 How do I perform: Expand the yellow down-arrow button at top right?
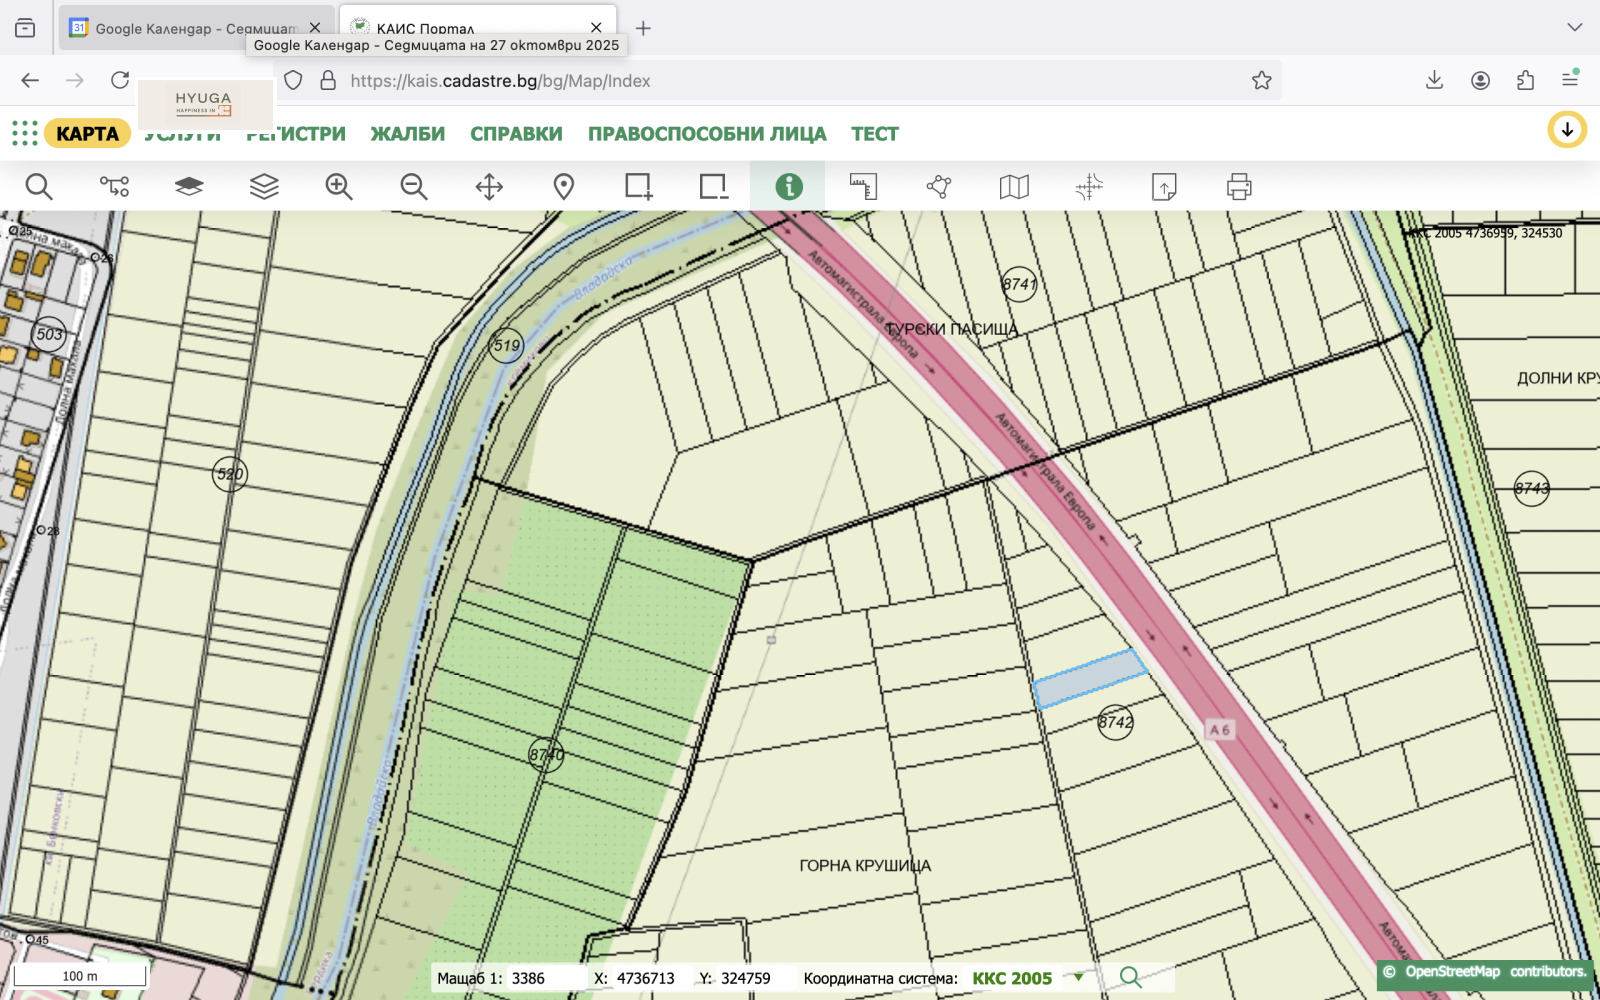pos(1567,130)
